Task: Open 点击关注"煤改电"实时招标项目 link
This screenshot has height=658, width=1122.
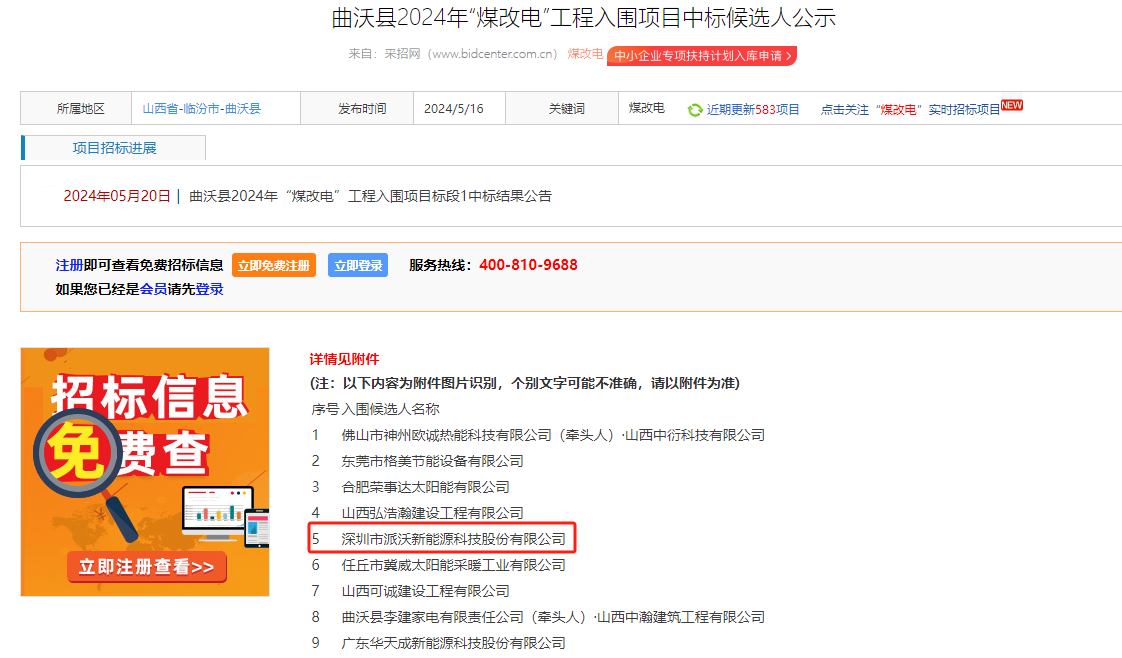Action: 909,110
